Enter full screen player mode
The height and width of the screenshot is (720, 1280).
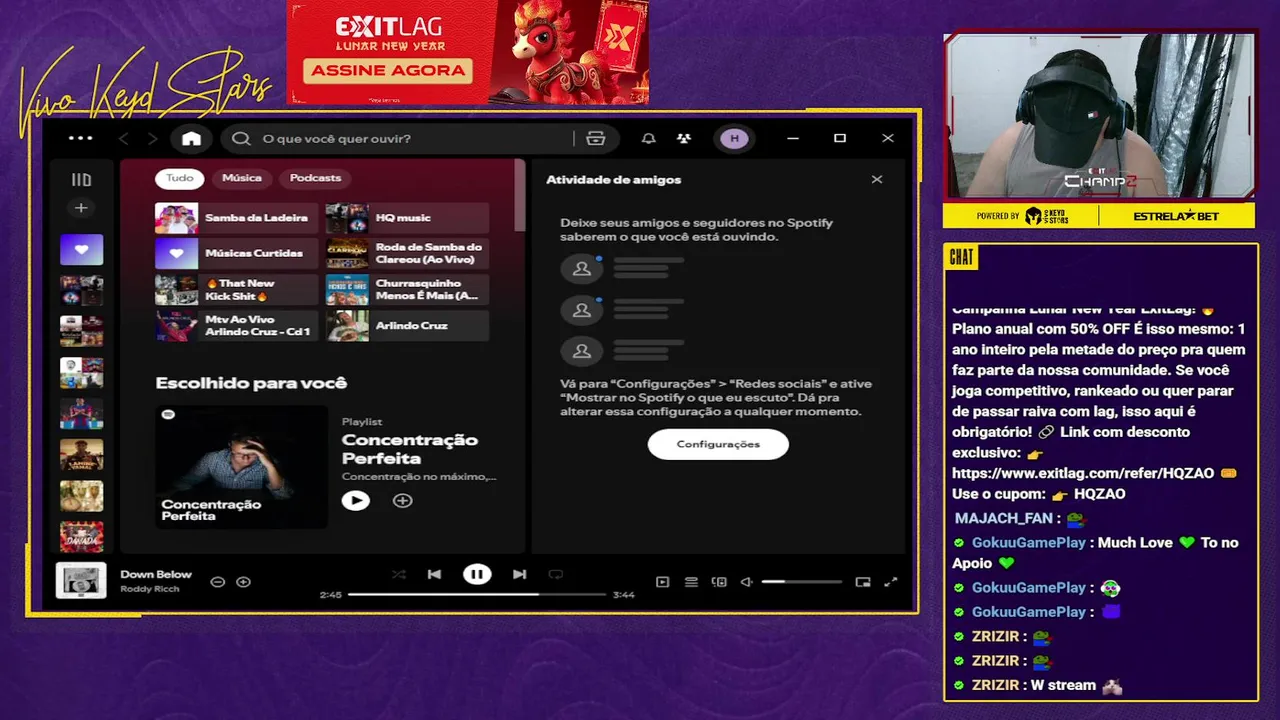(x=891, y=582)
